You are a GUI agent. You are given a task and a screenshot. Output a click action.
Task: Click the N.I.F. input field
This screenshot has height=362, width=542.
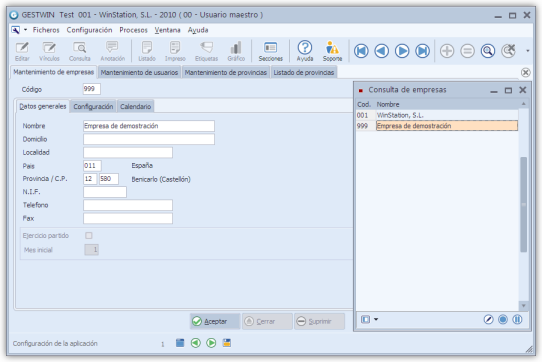coord(105,192)
